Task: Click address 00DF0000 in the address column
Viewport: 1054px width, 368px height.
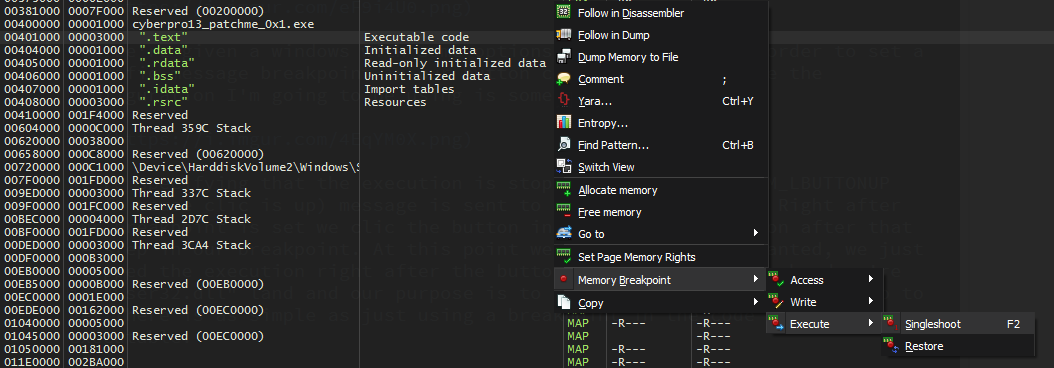Action: (32, 258)
